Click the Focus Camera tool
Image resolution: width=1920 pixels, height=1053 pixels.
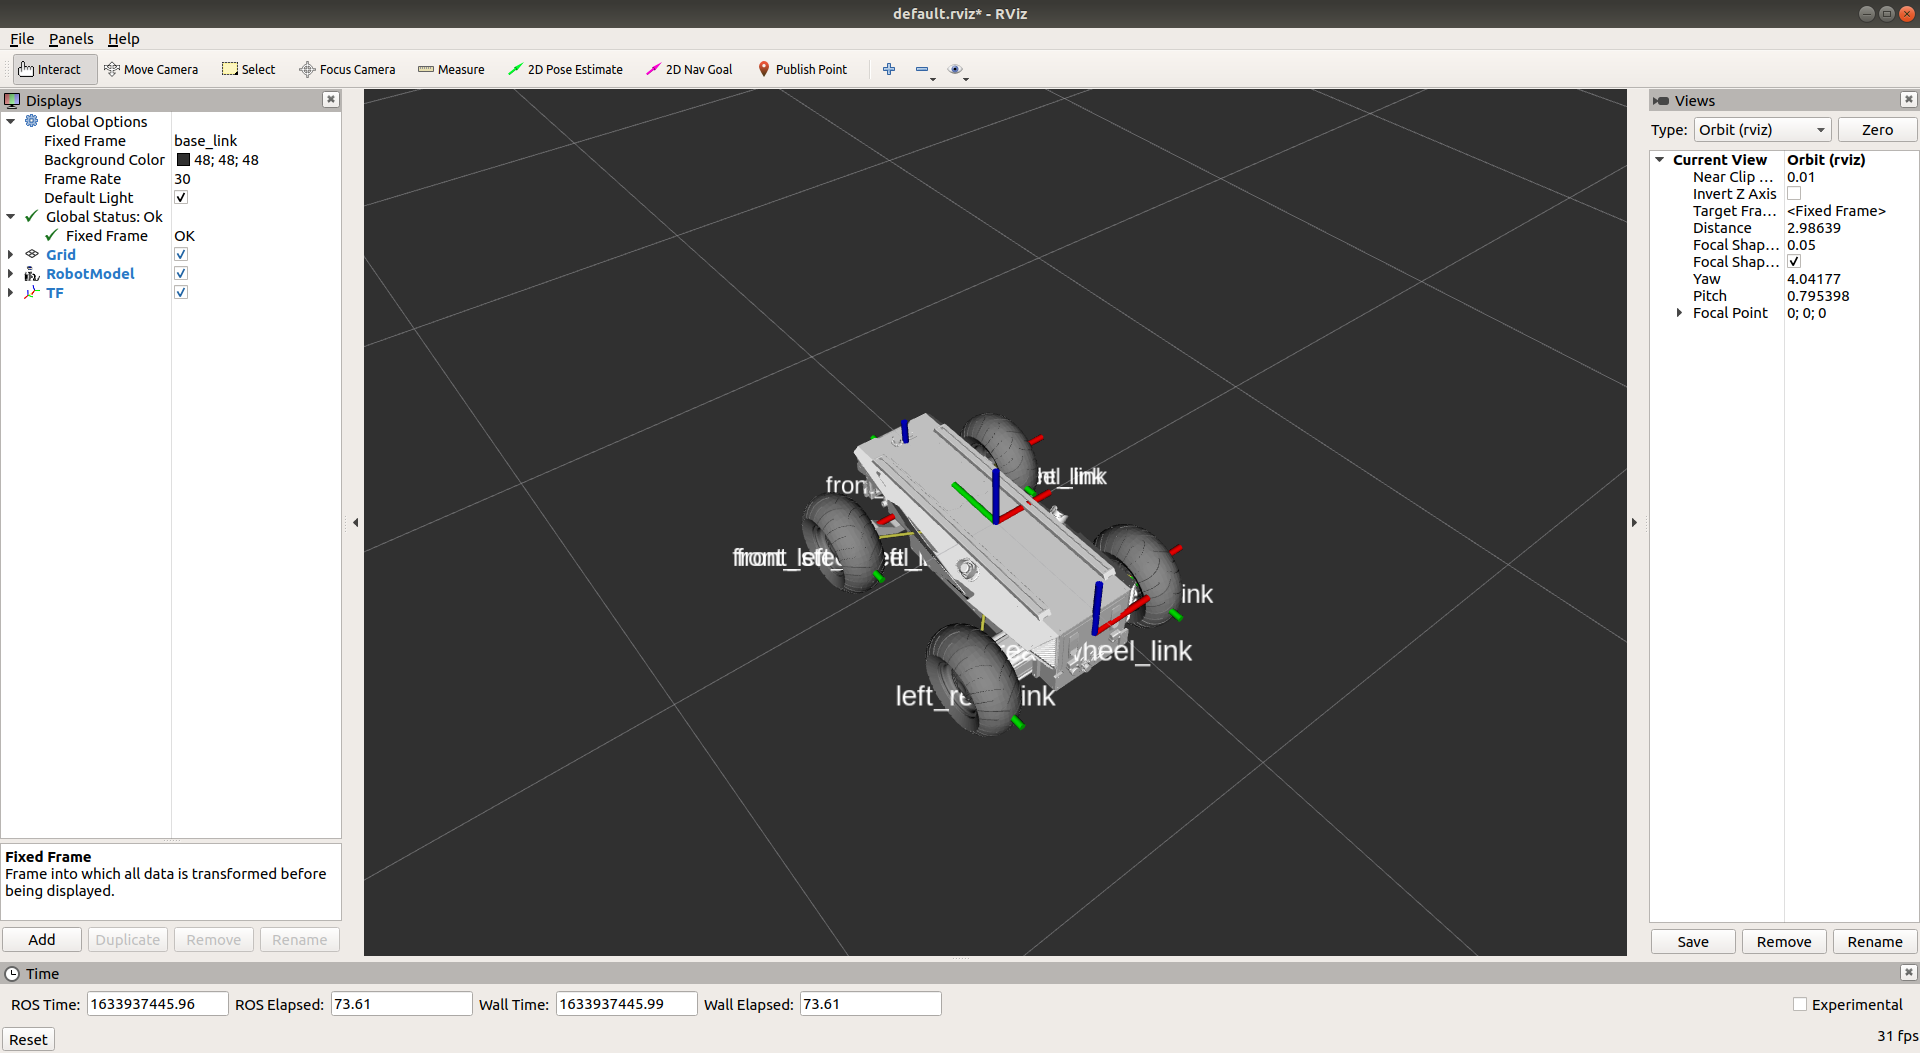point(347,69)
